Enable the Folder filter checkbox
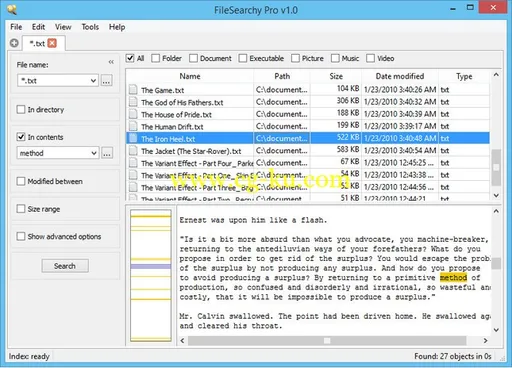Viewport: 512px width, 368px height. click(x=155, y=58)
